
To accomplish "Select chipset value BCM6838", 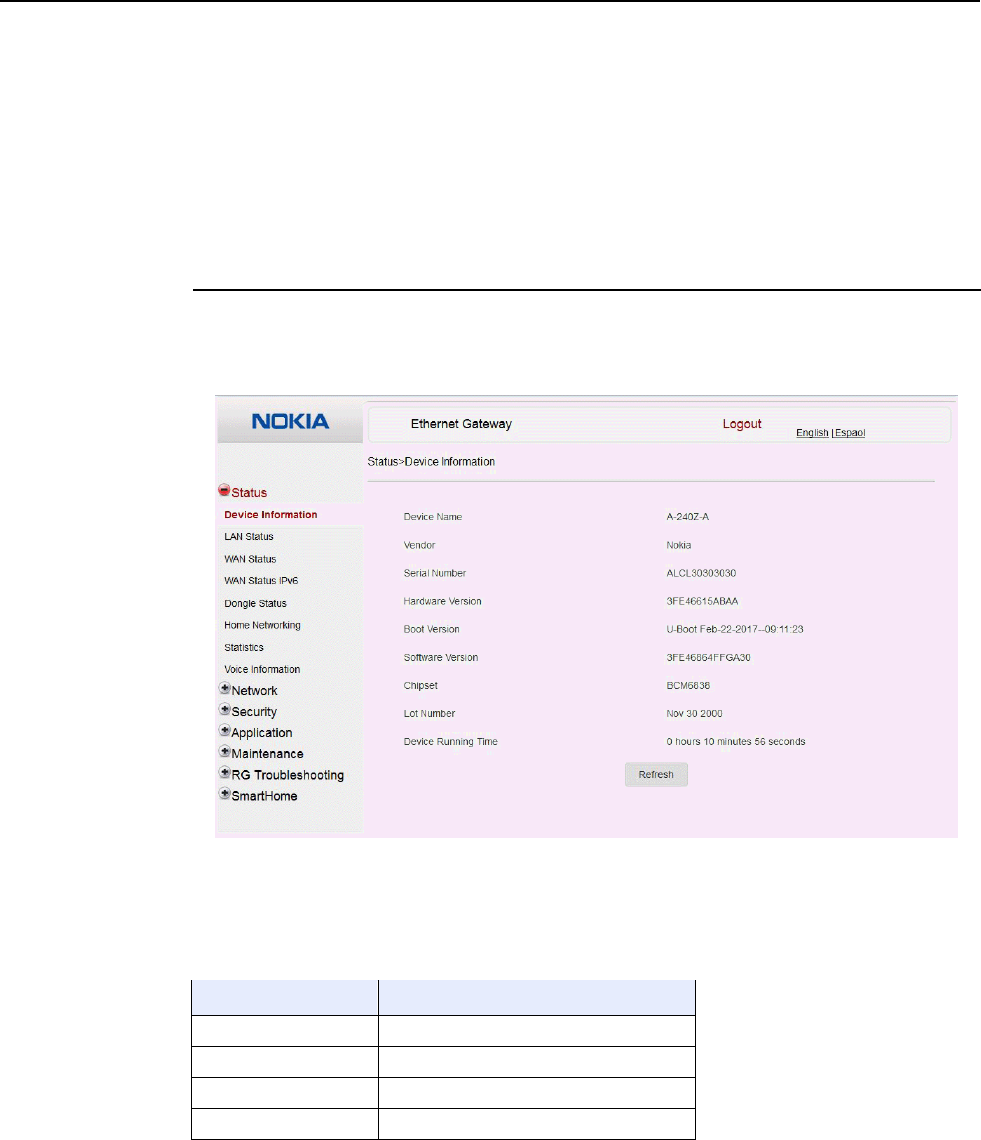I will point(688,686).
